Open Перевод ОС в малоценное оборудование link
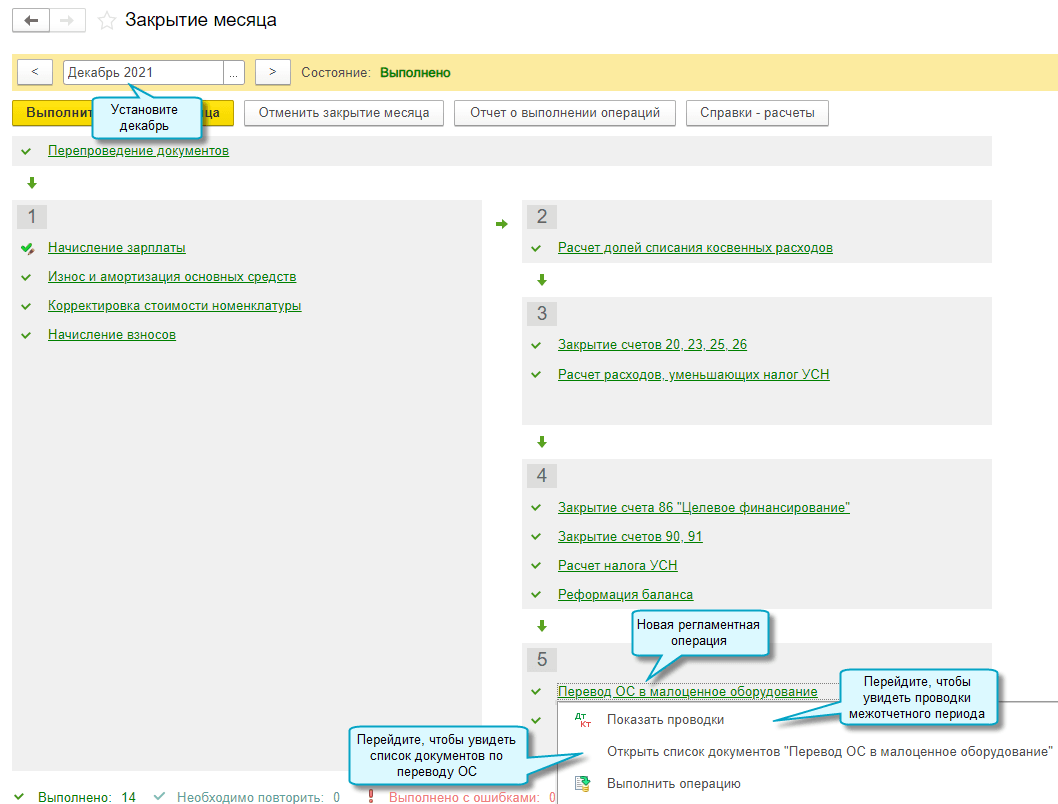The width and height of the screenshot is (1058, 804). click(x=687, y=692)
